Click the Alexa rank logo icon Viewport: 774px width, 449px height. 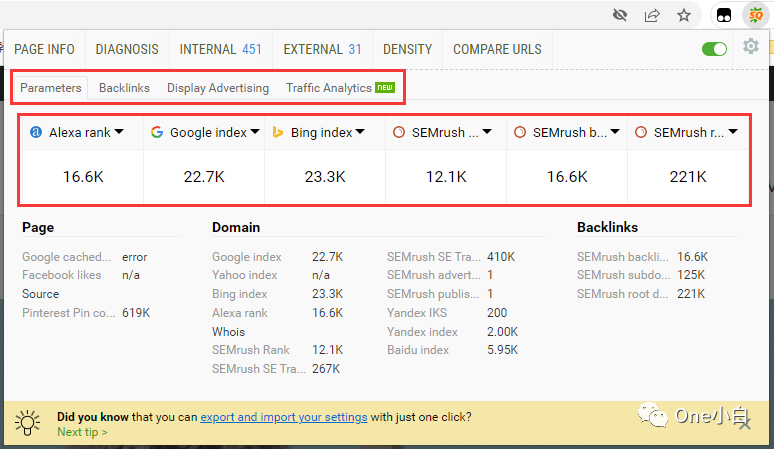point(36,132)
